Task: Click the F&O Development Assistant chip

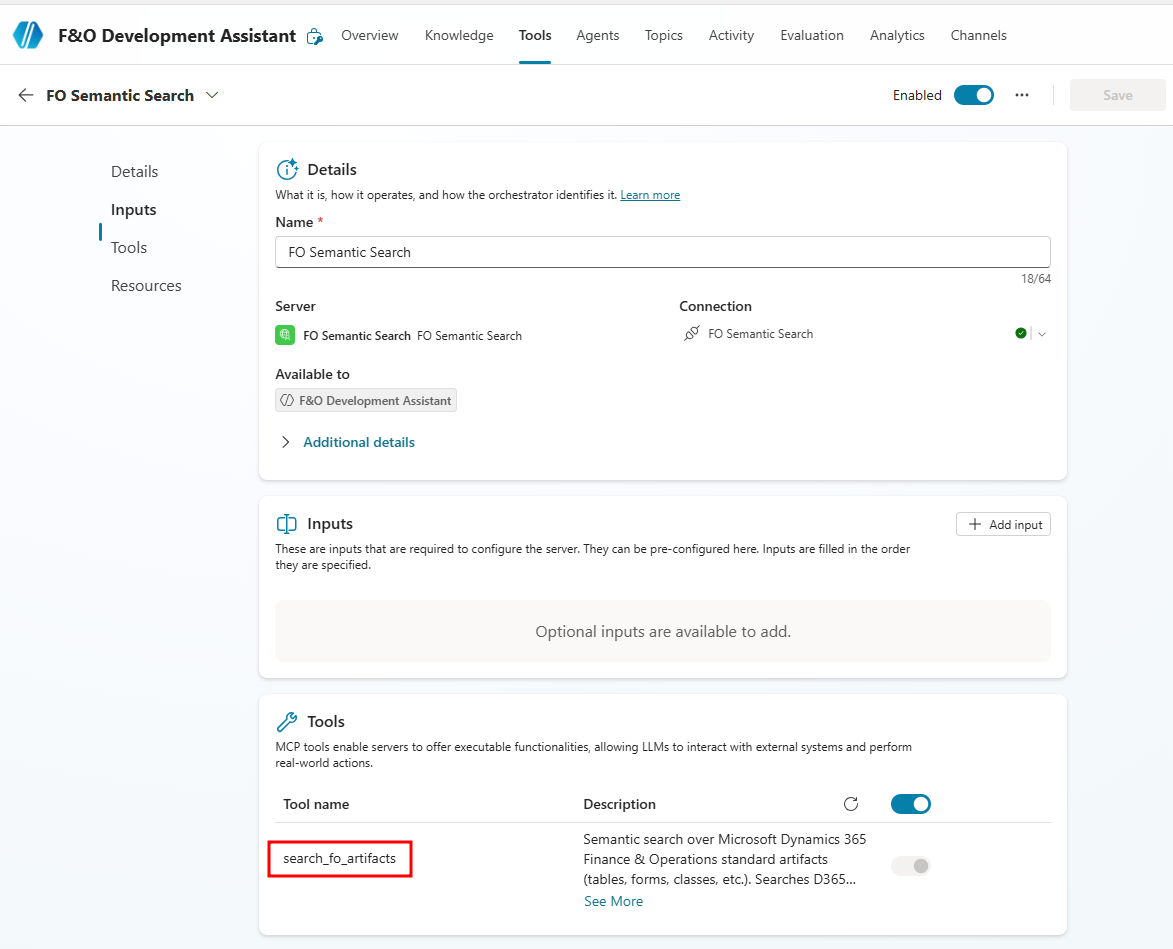Action: coord(366,400)
